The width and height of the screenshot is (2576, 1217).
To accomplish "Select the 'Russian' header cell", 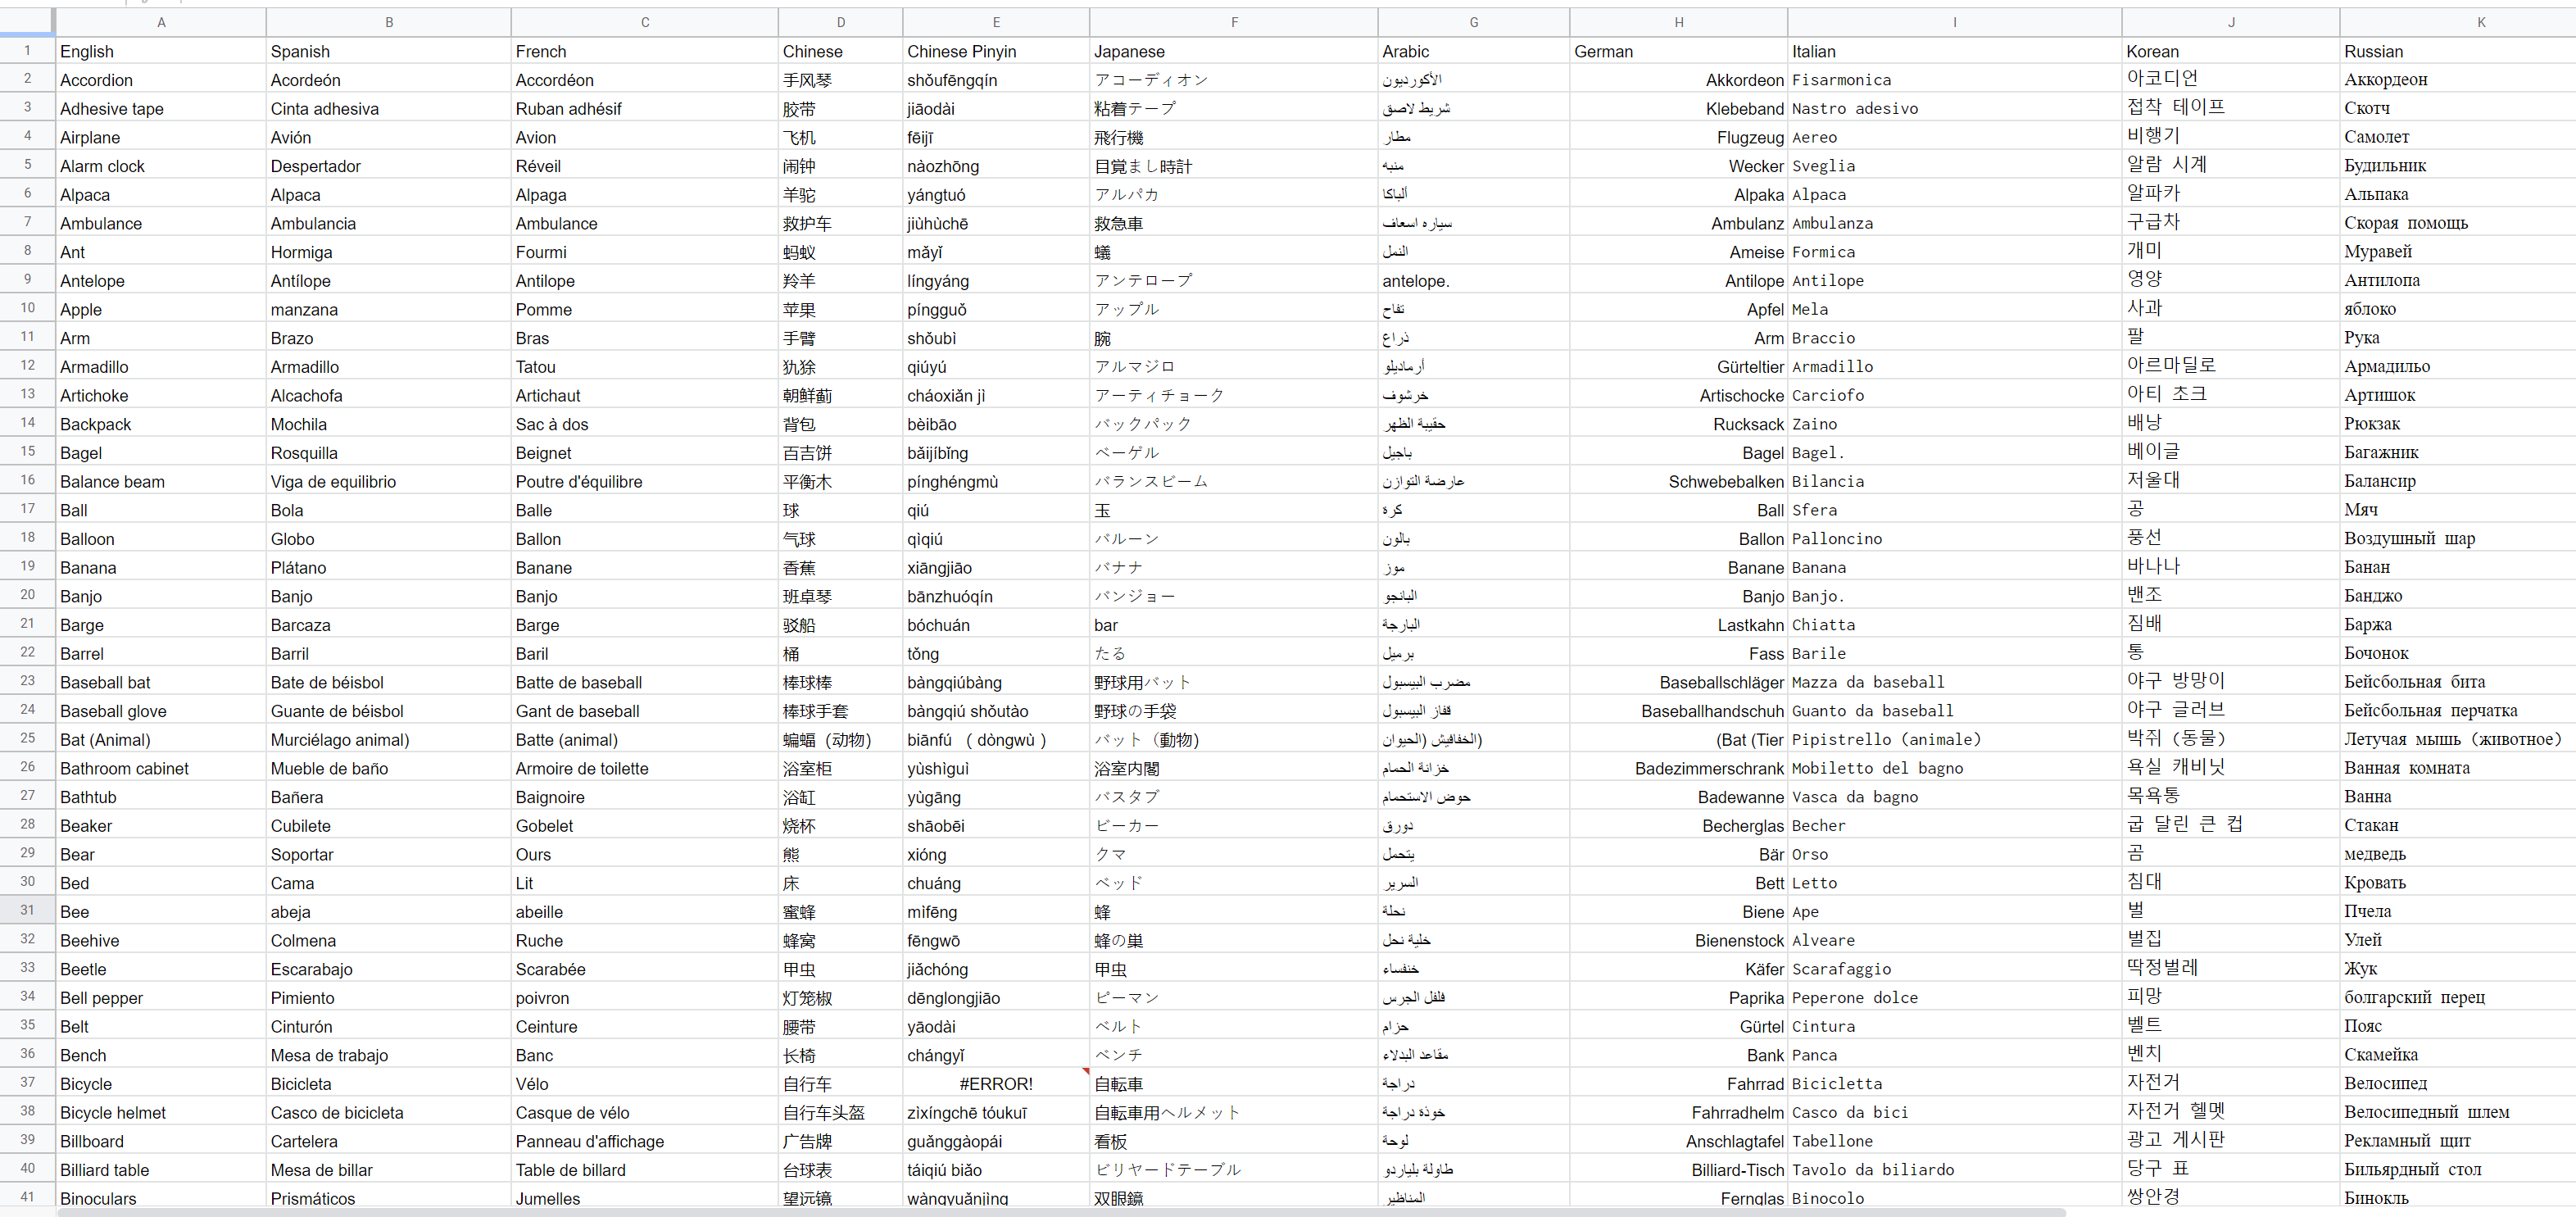I will click(2373, 51).
